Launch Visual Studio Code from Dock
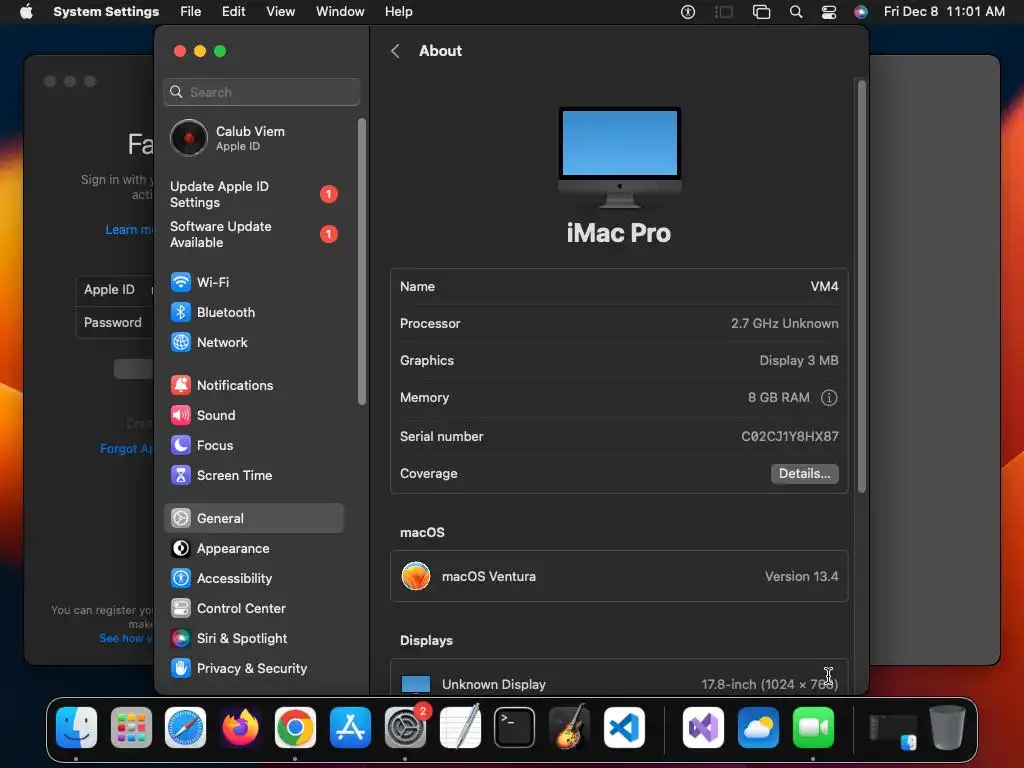 coord(624,728)
